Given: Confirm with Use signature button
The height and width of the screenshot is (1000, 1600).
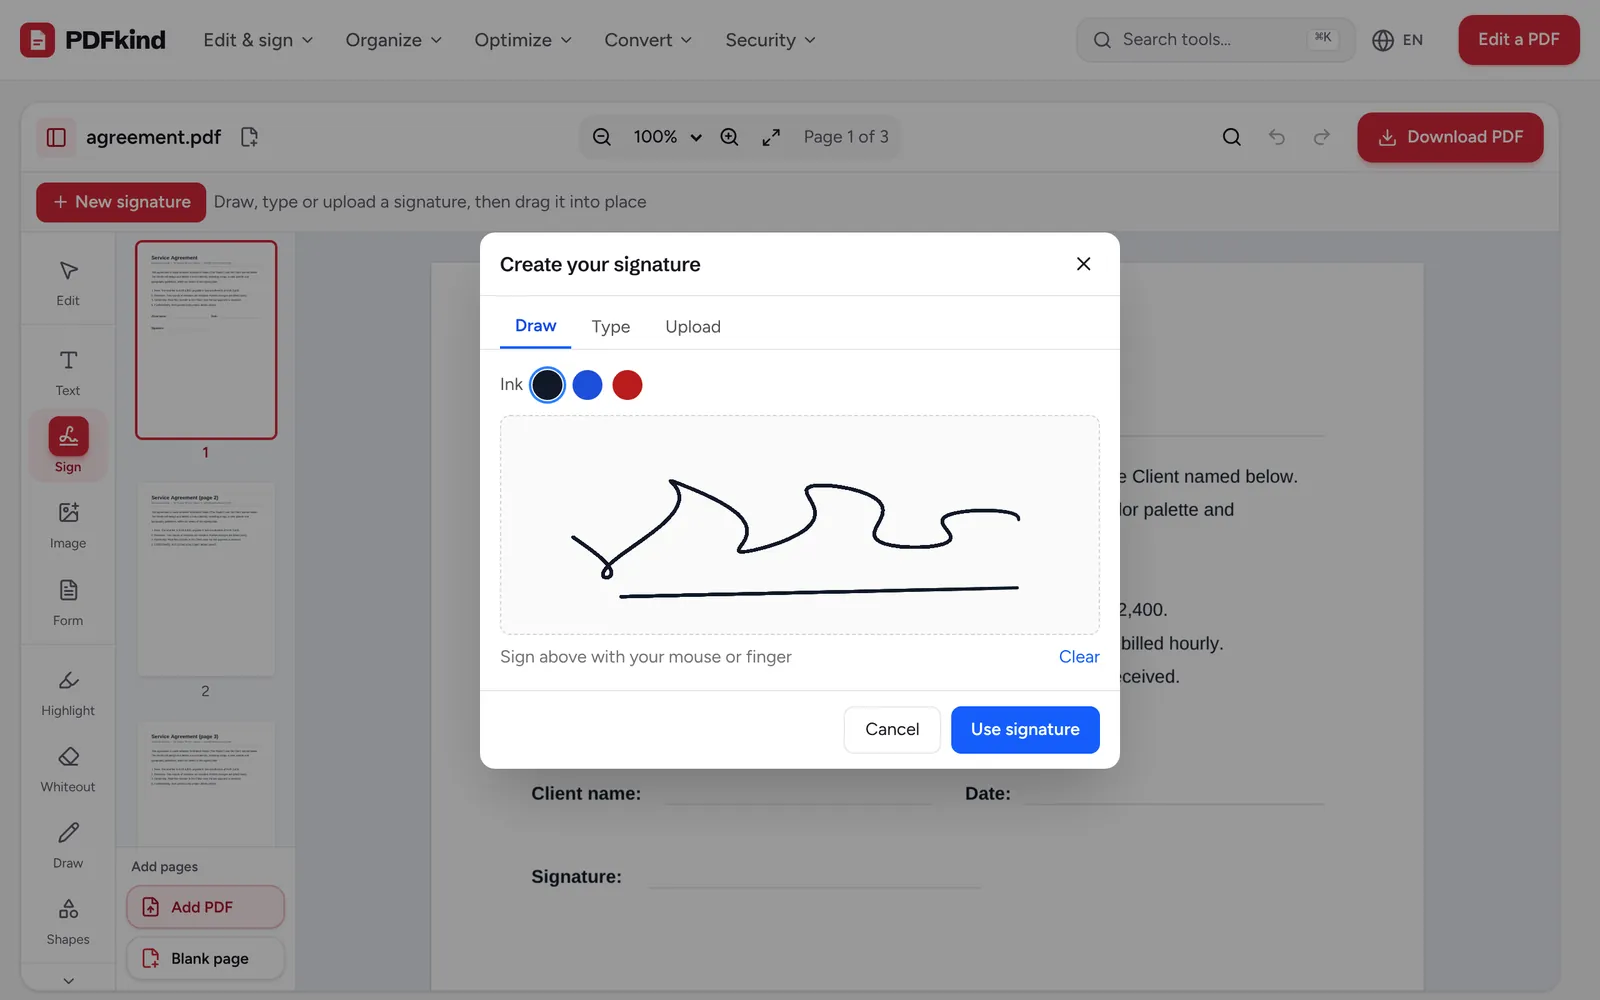Looking at the screenshot, I should pyautogui.click(x=1025, y=730).
